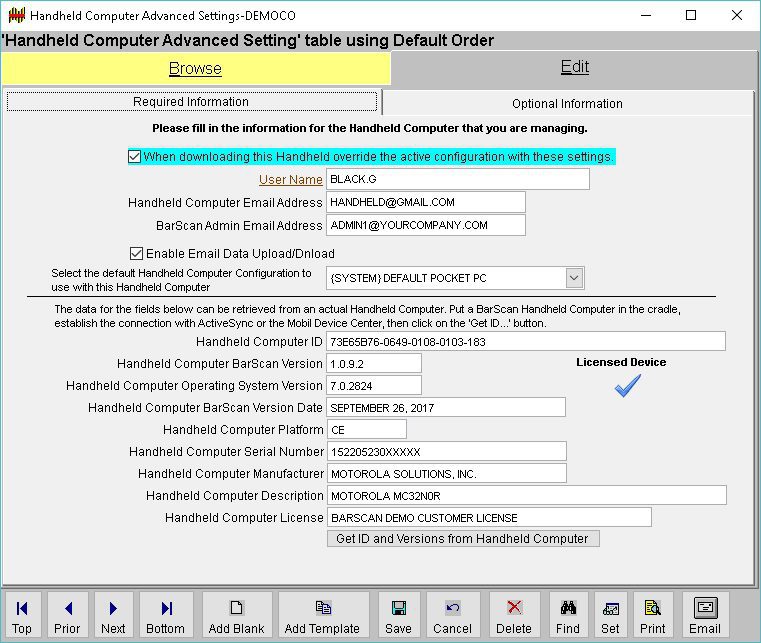Go to Prior record
The height and width of the screenshot is (643, 761).
point(68,615)
